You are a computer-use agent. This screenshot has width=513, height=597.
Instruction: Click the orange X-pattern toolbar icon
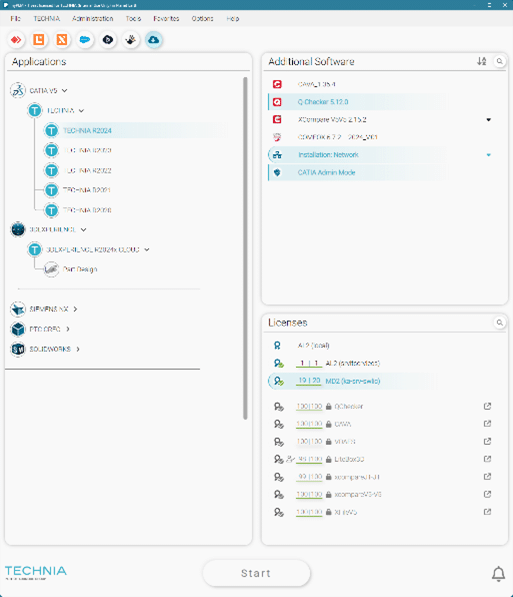(x=62, y=40)
